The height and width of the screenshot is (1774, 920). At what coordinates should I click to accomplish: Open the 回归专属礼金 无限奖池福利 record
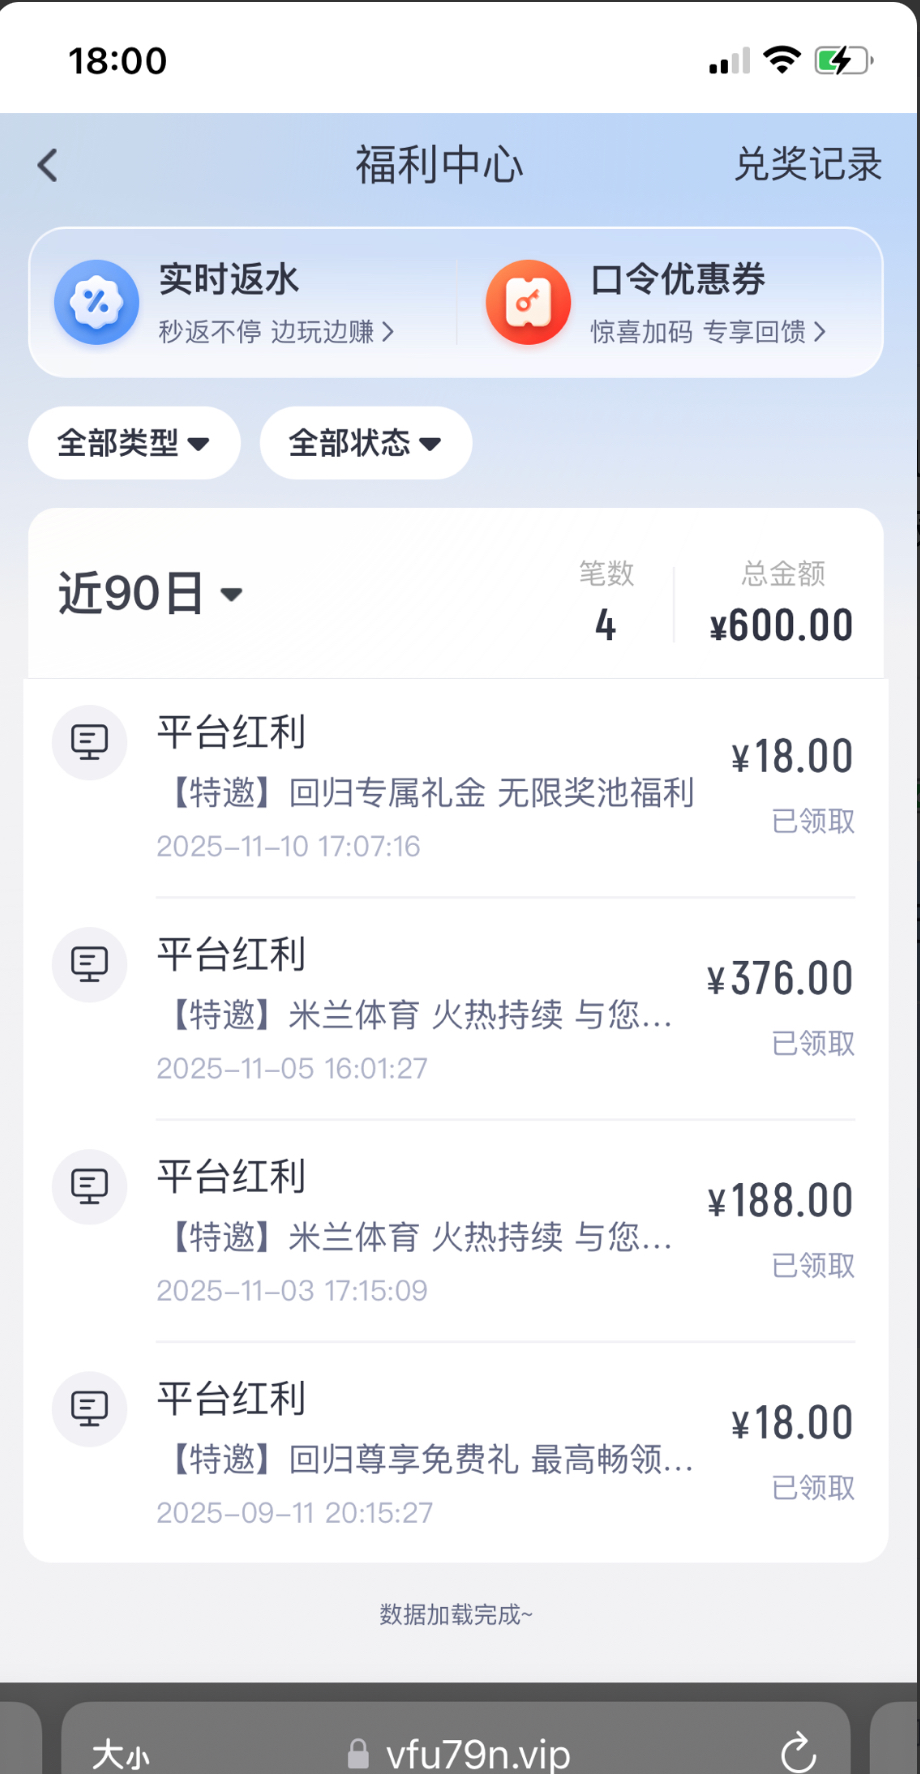point(426,793)
